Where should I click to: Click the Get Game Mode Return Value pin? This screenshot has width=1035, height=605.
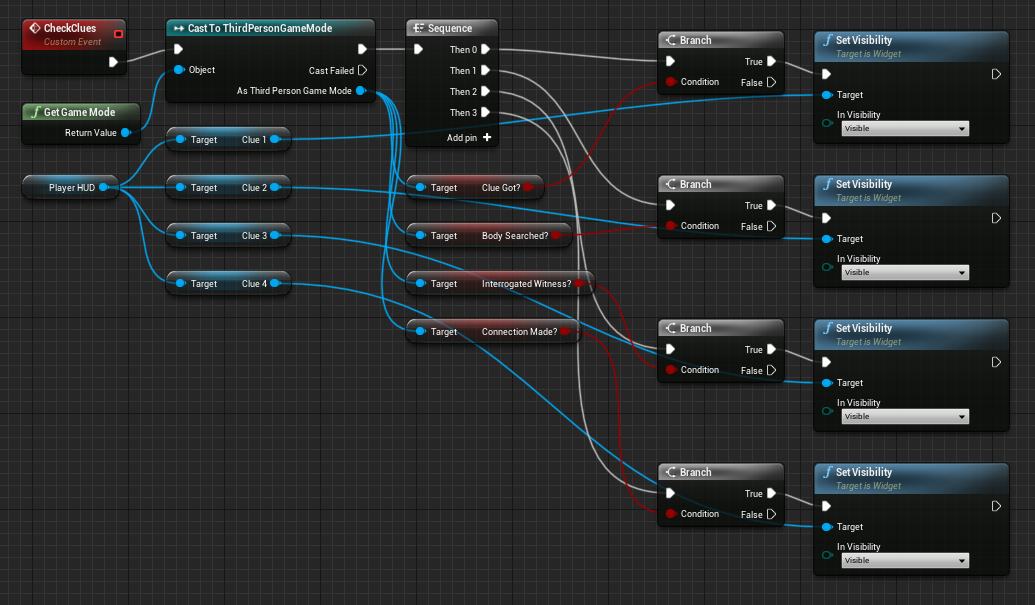126,132
